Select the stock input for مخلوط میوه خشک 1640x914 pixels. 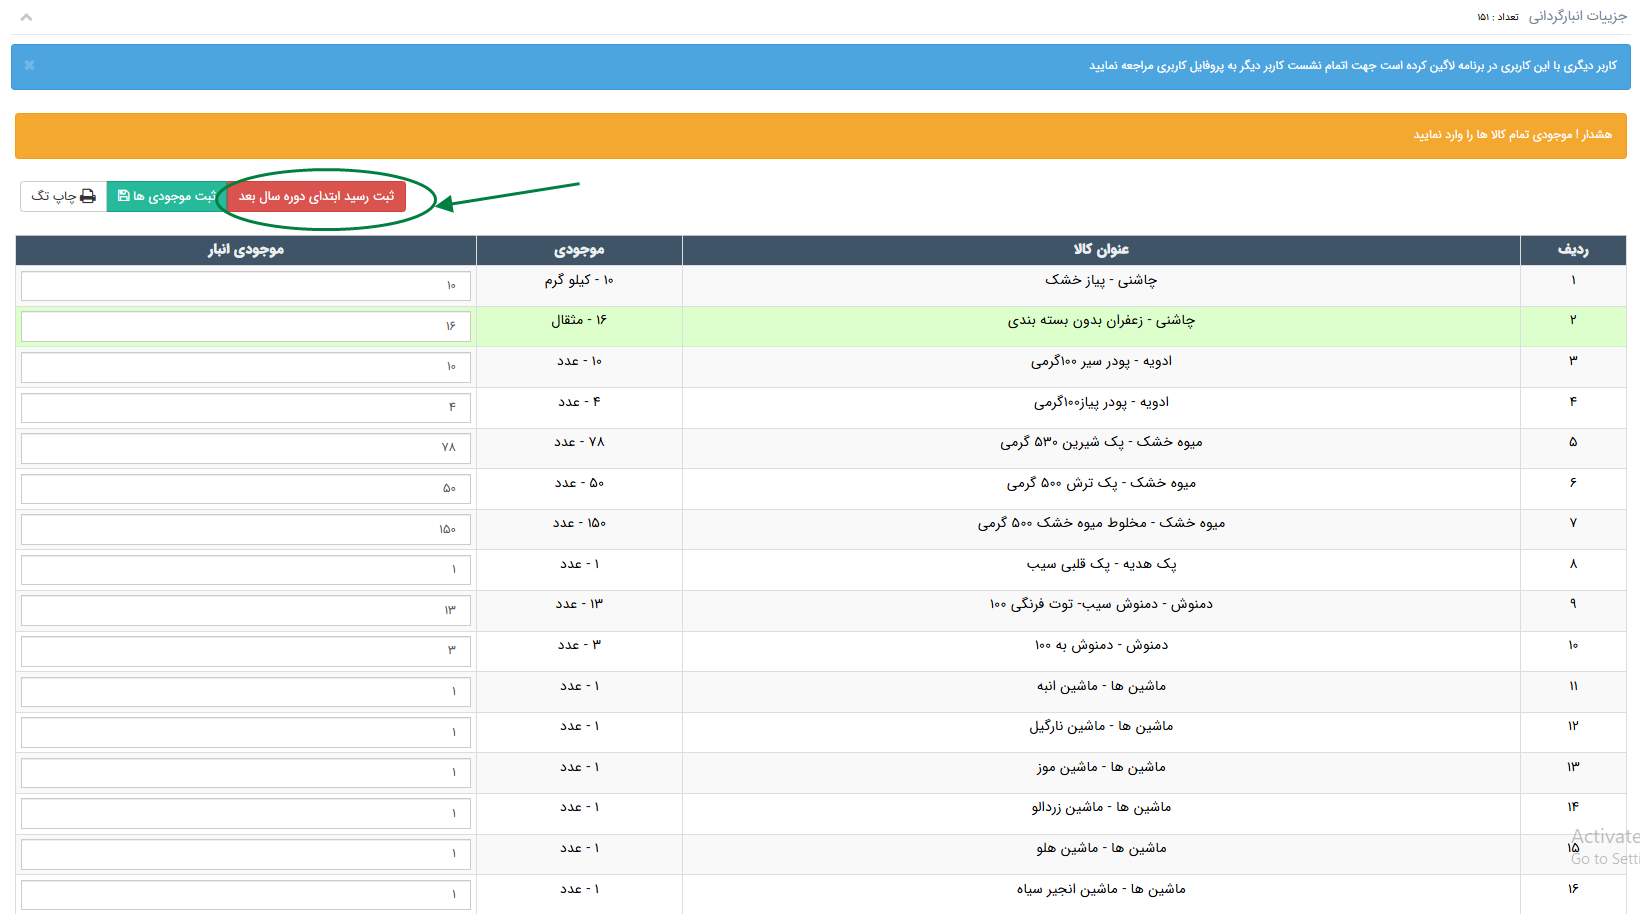[x=245, y=529]
